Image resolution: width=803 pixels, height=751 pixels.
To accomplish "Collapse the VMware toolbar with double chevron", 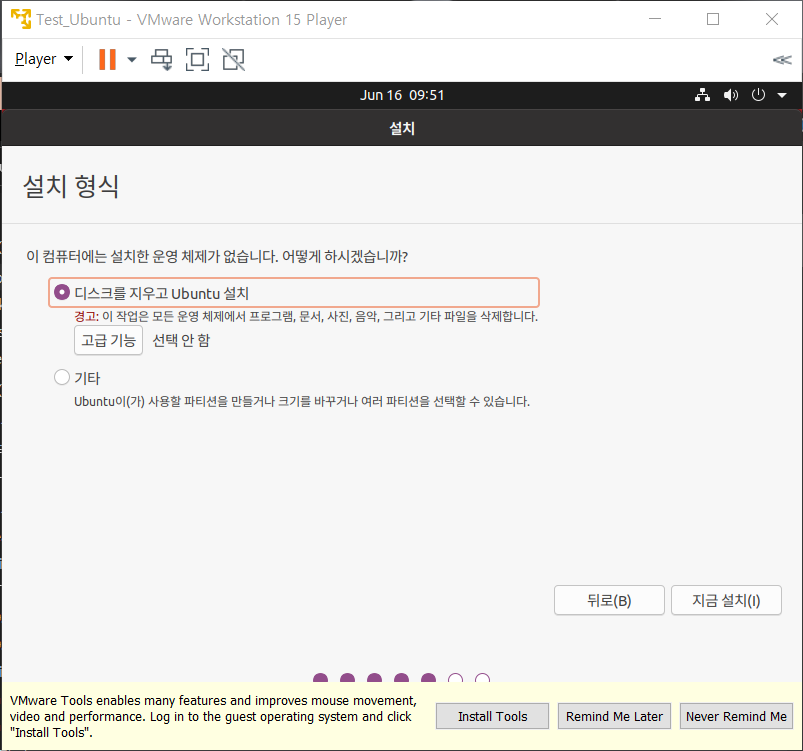I will tap(782, 60).
